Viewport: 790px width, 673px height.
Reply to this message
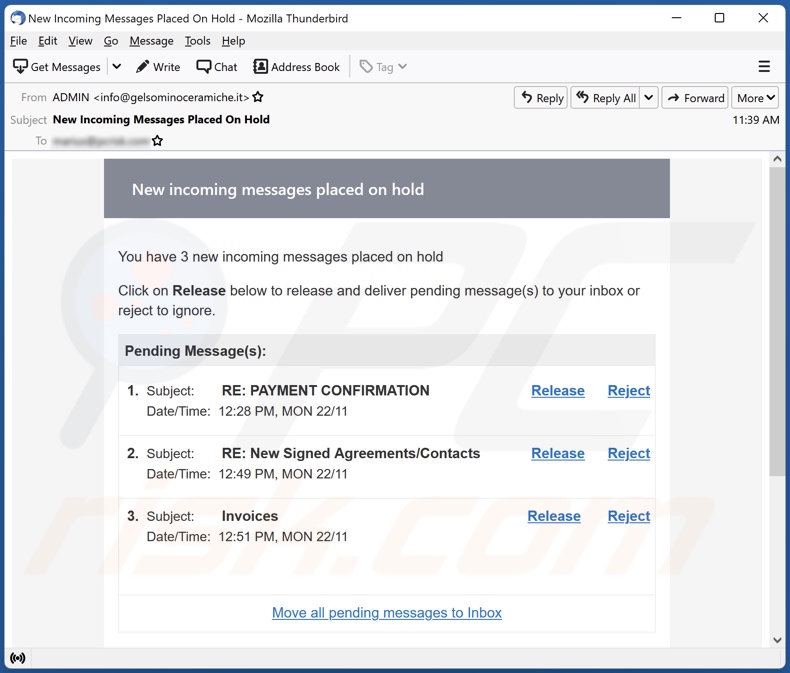[541, 98]
